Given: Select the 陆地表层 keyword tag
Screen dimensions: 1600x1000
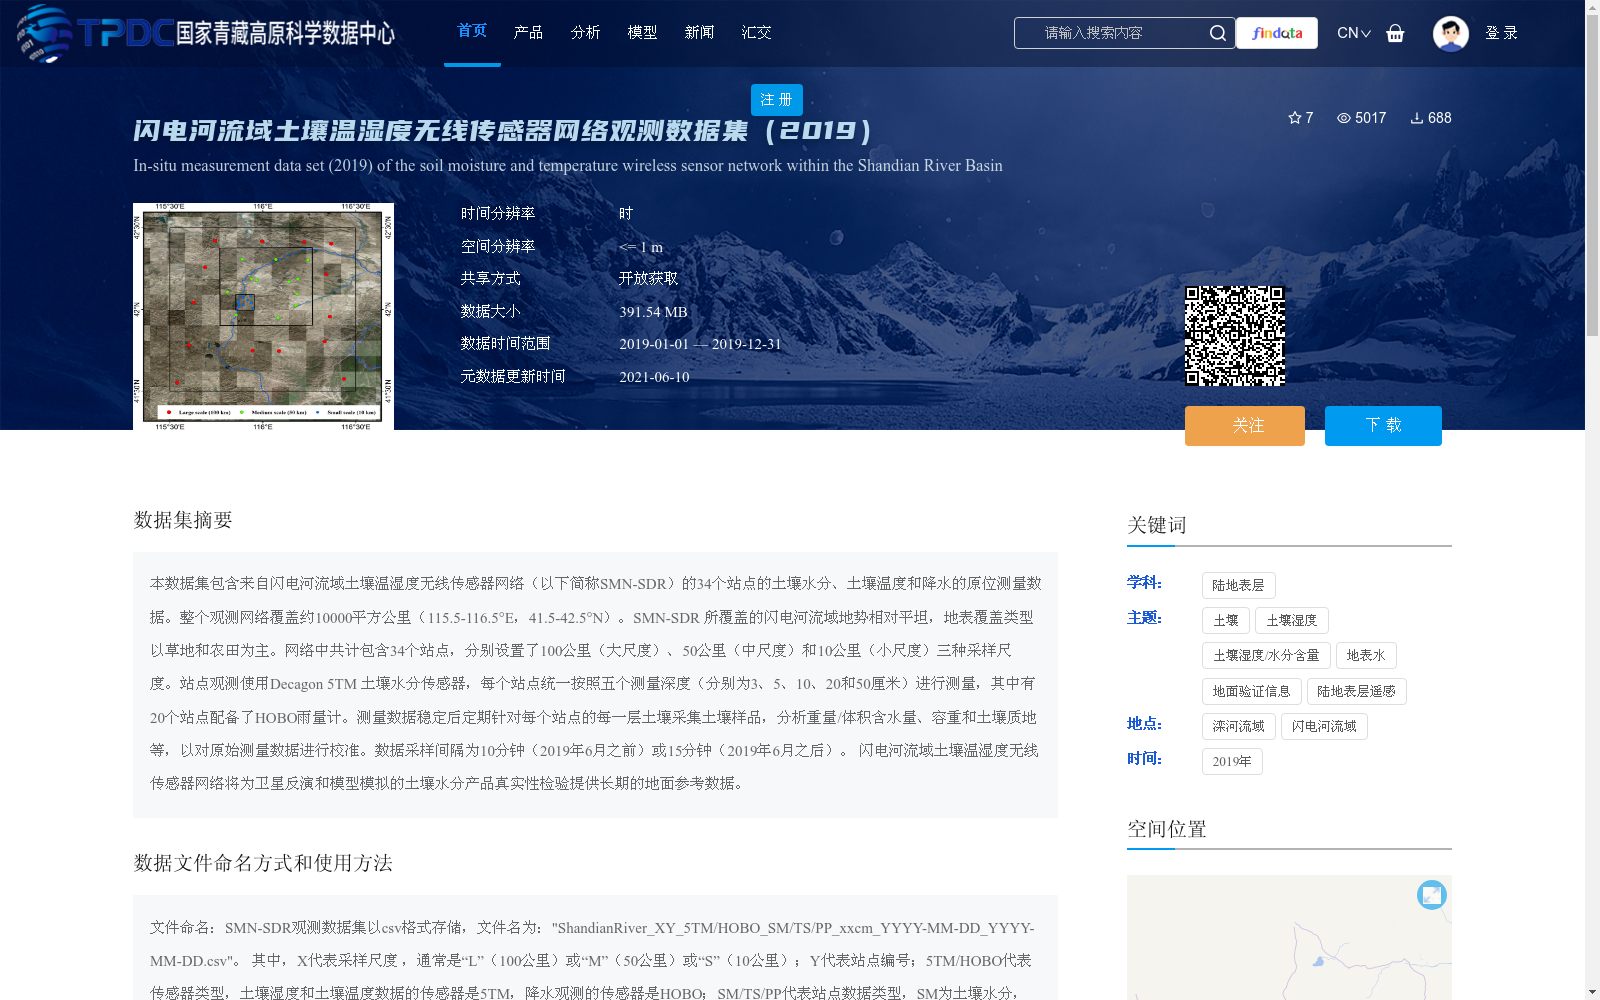Looking at the screenshot, I should pos(1239,585).
